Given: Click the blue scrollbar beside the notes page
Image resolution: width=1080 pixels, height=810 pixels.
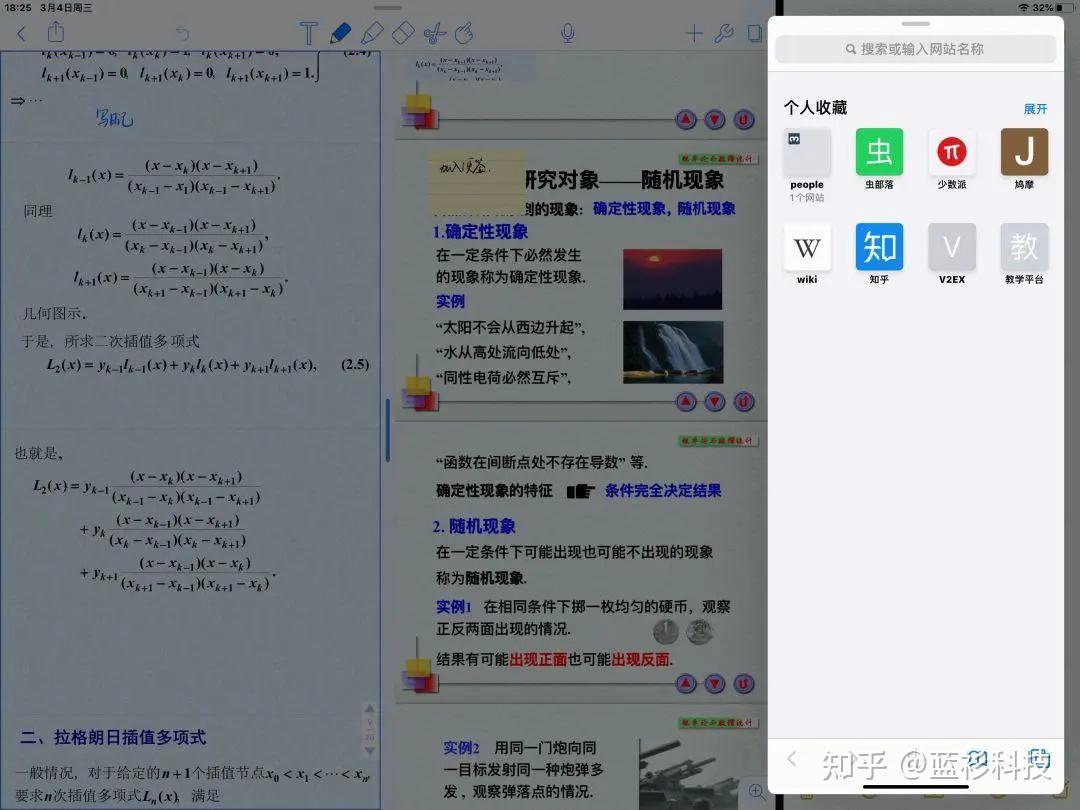Looking at the screenshot, I should click(388, 430).
